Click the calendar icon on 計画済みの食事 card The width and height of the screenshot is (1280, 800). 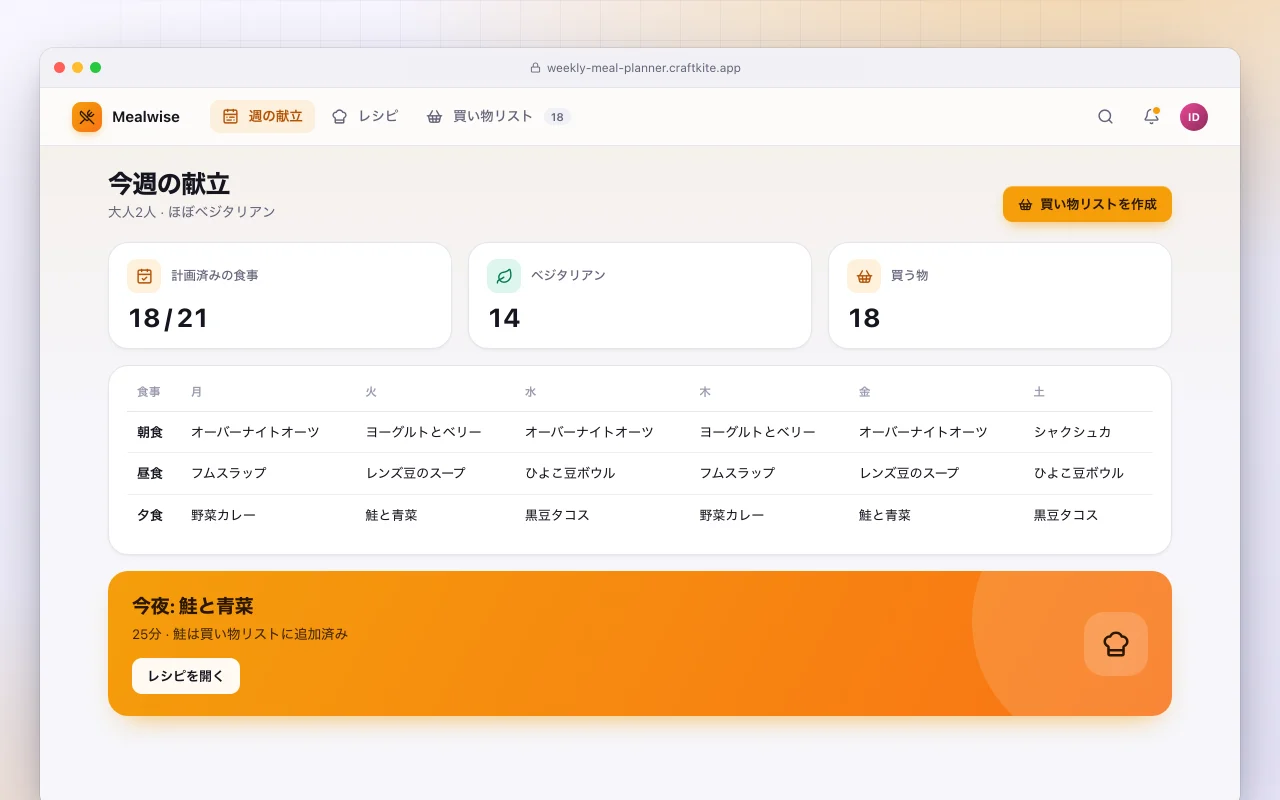(144, 276)
